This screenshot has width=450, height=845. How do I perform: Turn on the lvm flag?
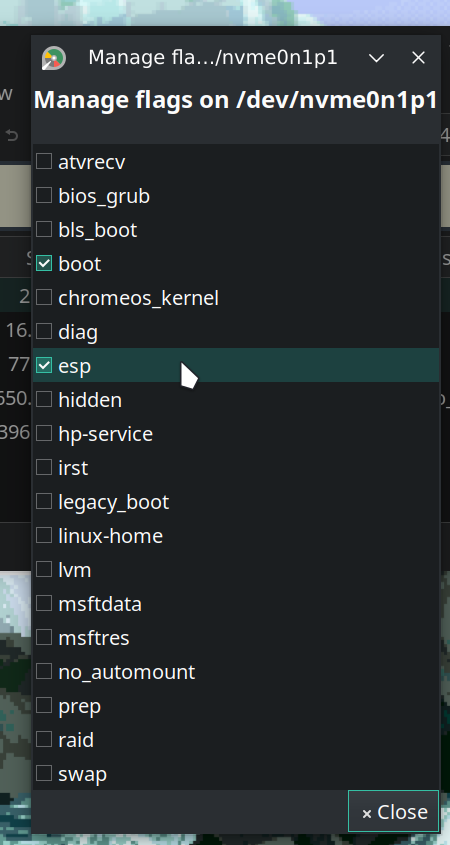coord(44,569)
